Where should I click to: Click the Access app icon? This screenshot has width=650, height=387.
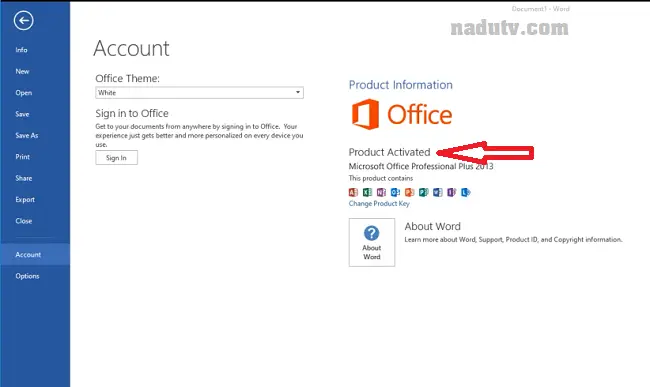point(353,192)
